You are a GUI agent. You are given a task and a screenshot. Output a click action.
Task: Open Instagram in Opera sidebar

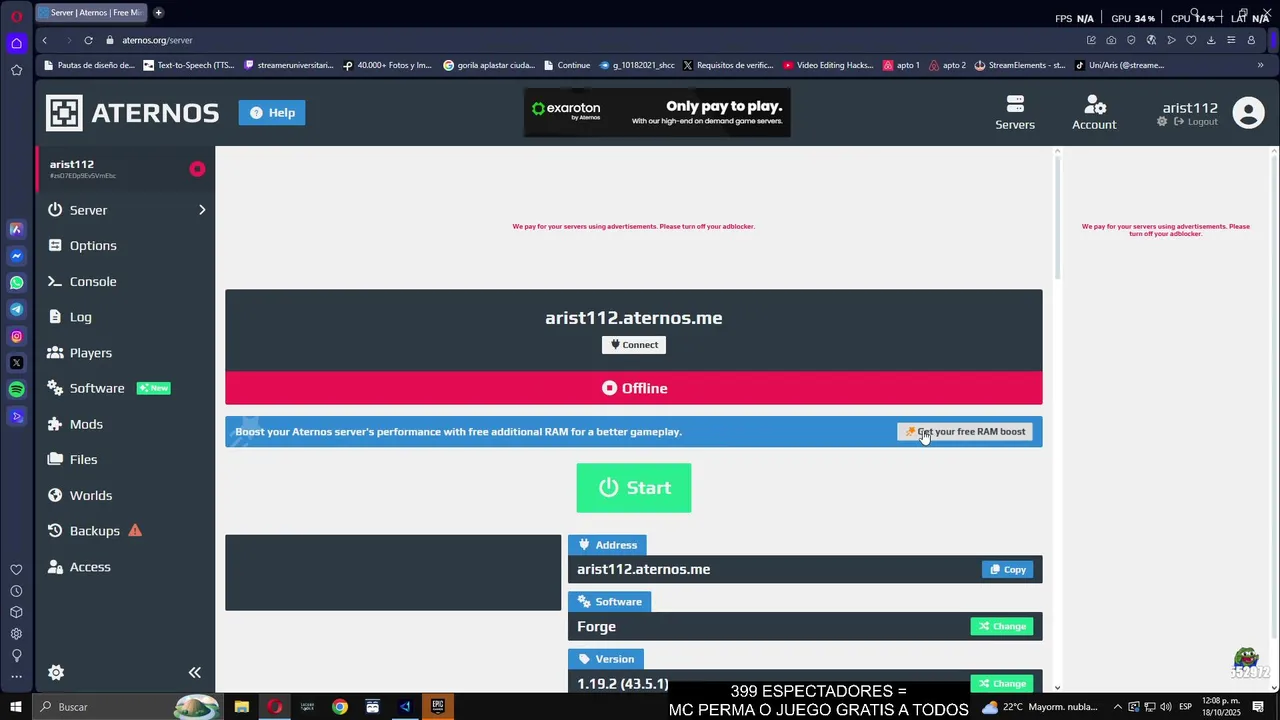(16, 337)
